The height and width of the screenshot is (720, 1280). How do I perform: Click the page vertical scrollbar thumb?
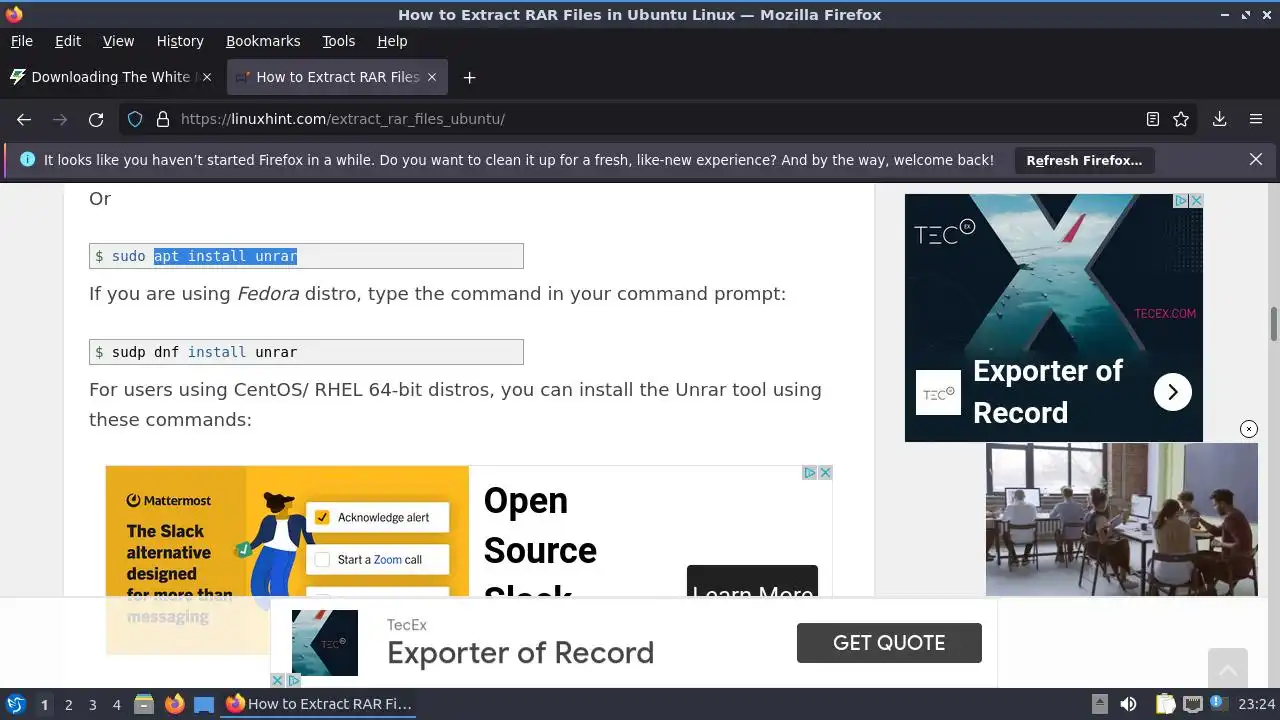[x=1274, y=325]
